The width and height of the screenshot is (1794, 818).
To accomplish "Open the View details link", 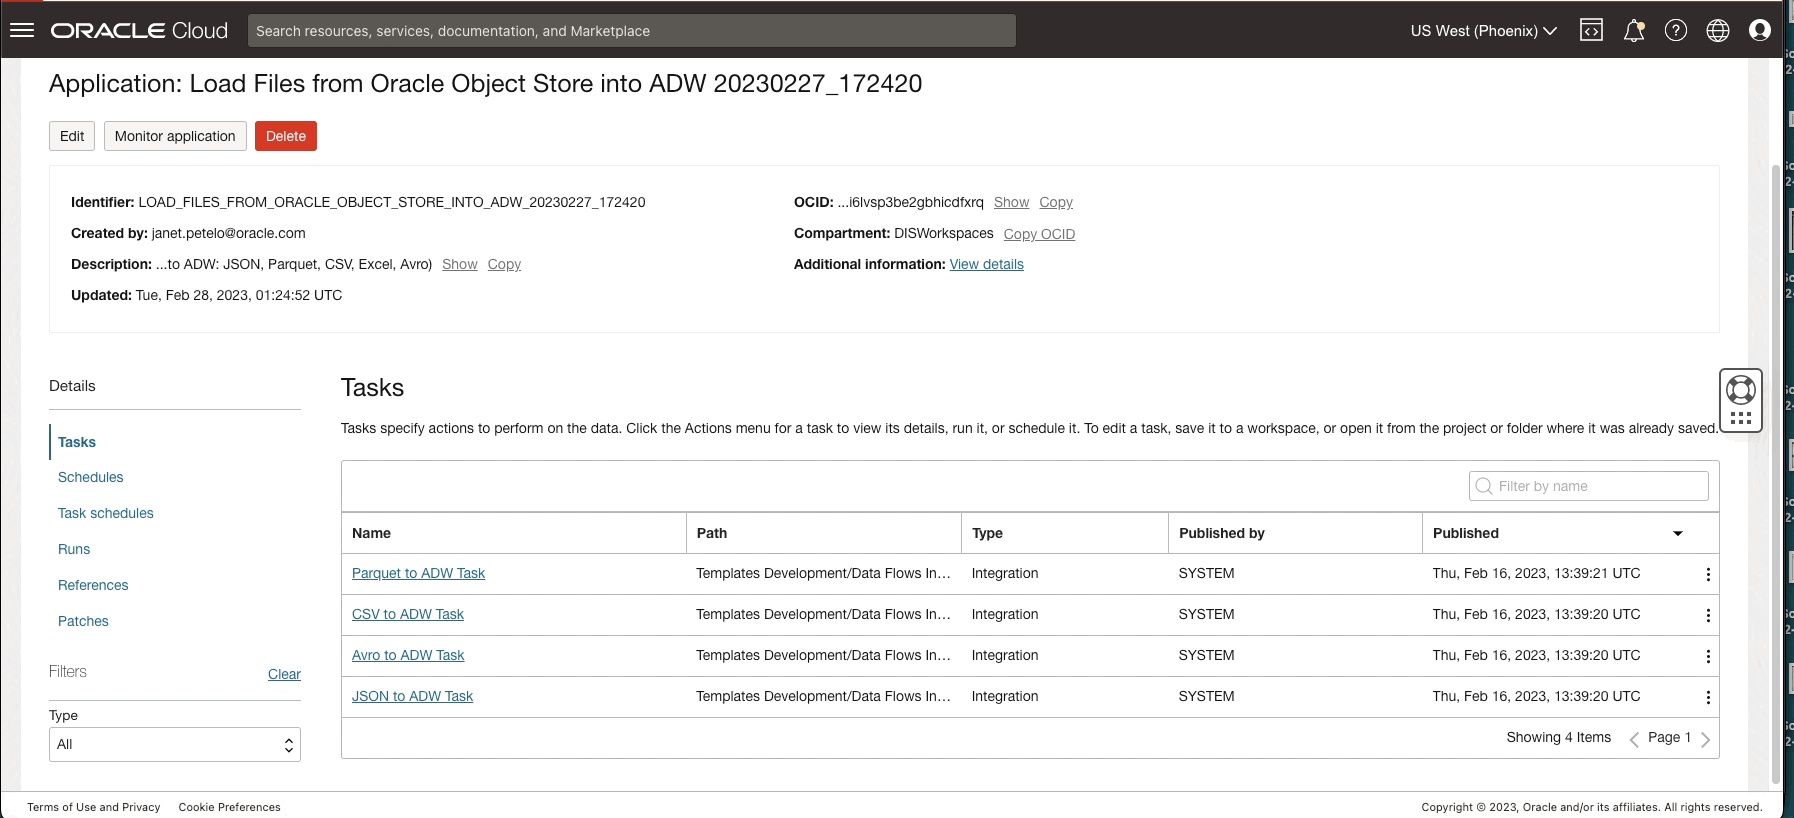I will (987, 264).
